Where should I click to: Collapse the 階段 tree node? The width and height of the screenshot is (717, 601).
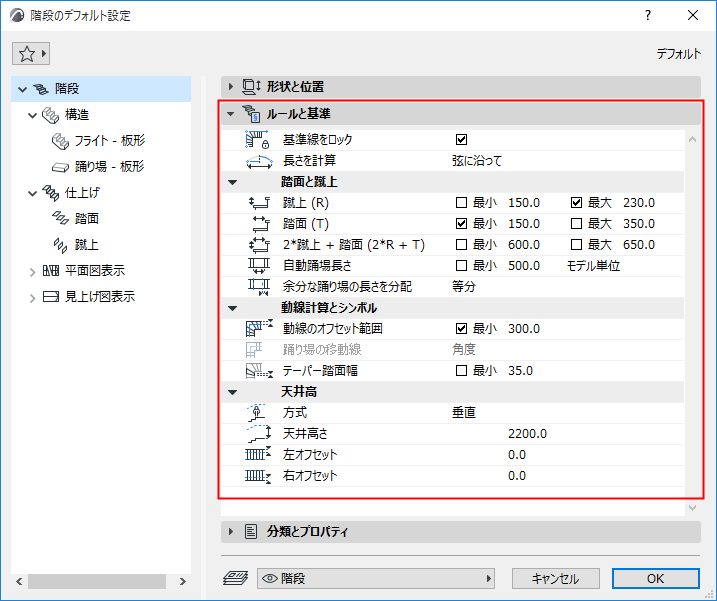click(22, 89)
